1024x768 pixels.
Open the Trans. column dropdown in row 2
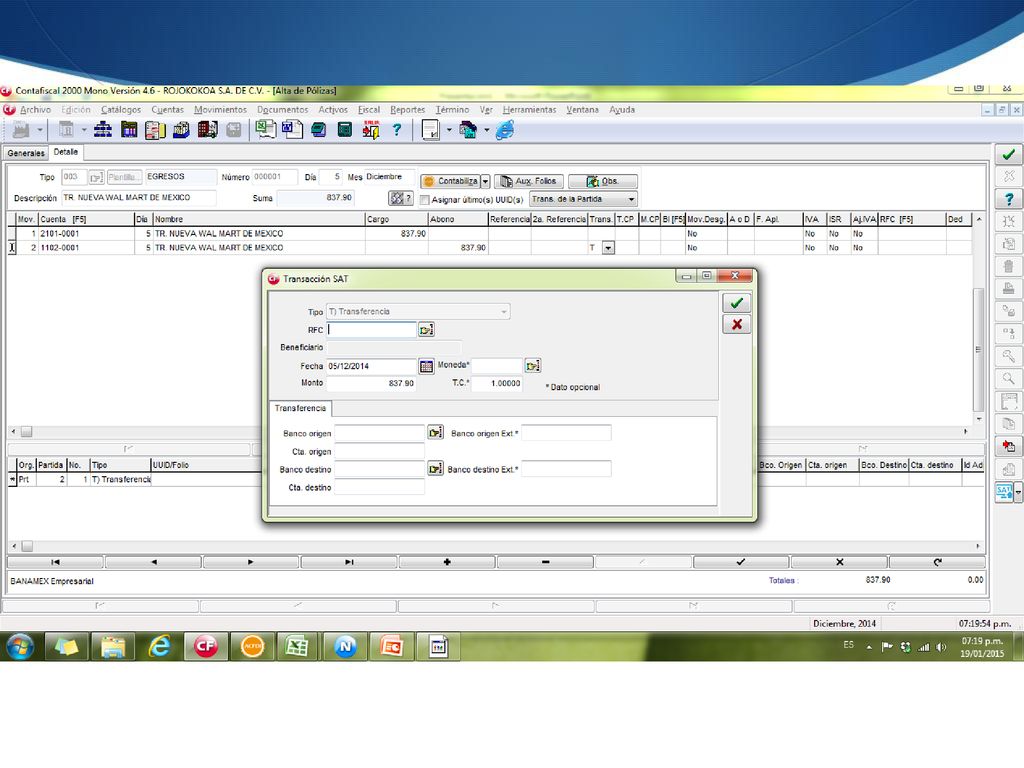point(608,248)
